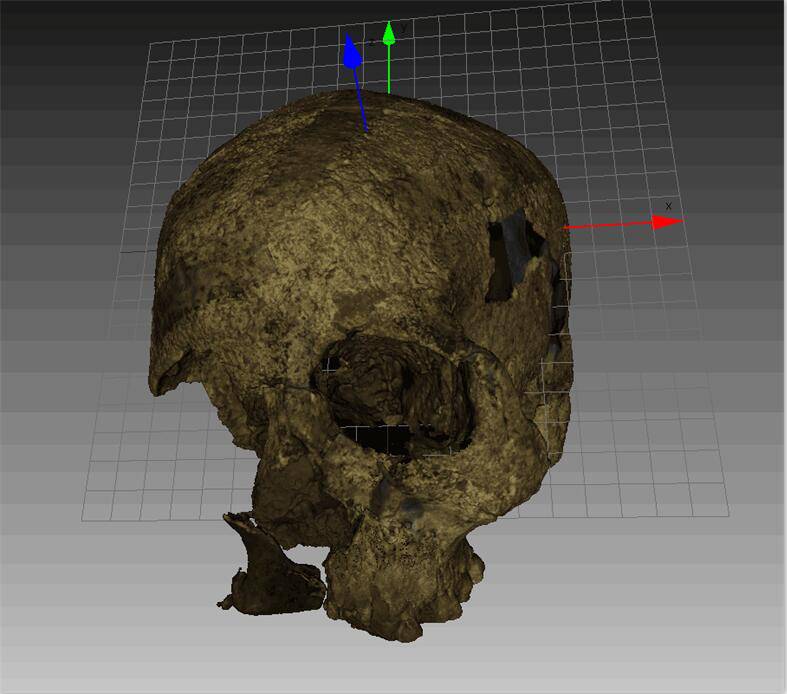
Task: Click the X axis label text
Action: click(668, 207)
